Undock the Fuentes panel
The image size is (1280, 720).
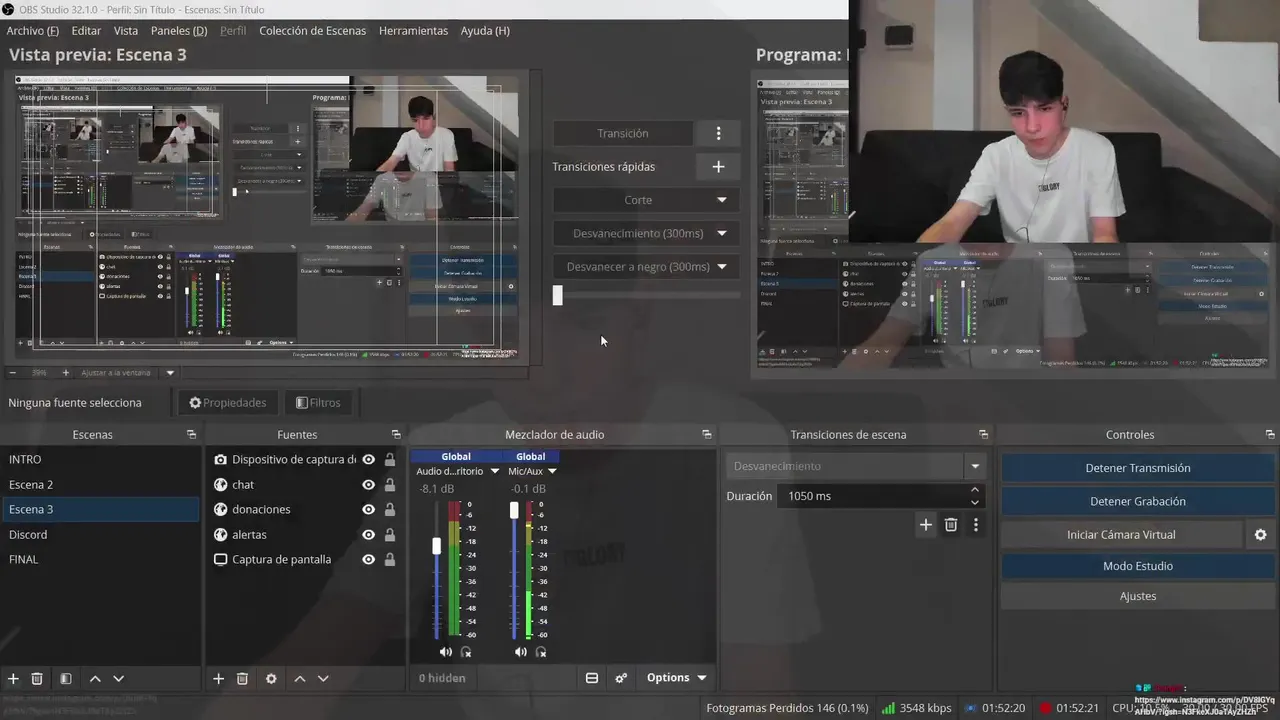click(x=396, y=435)
